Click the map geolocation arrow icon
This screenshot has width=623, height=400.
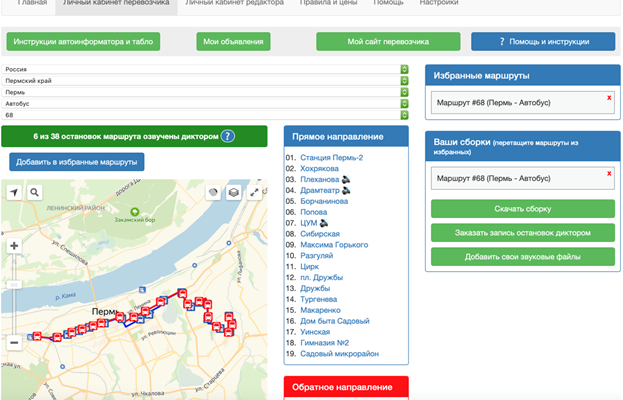pos(15,192)
